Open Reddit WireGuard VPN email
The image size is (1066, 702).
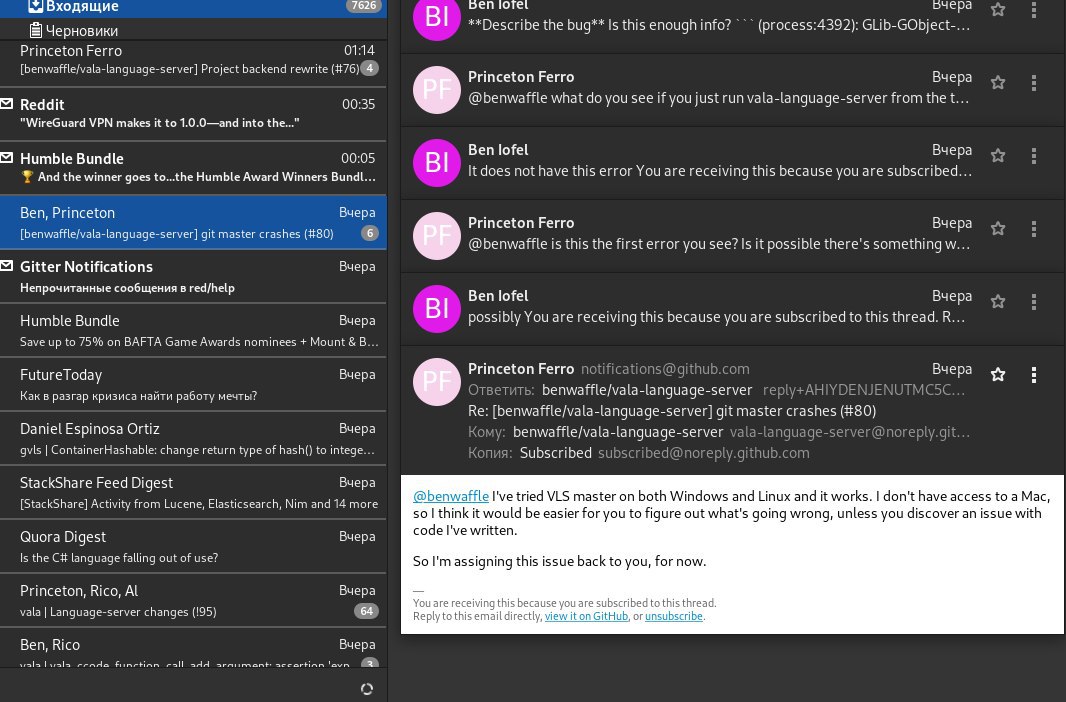click(x=193, y=113)
